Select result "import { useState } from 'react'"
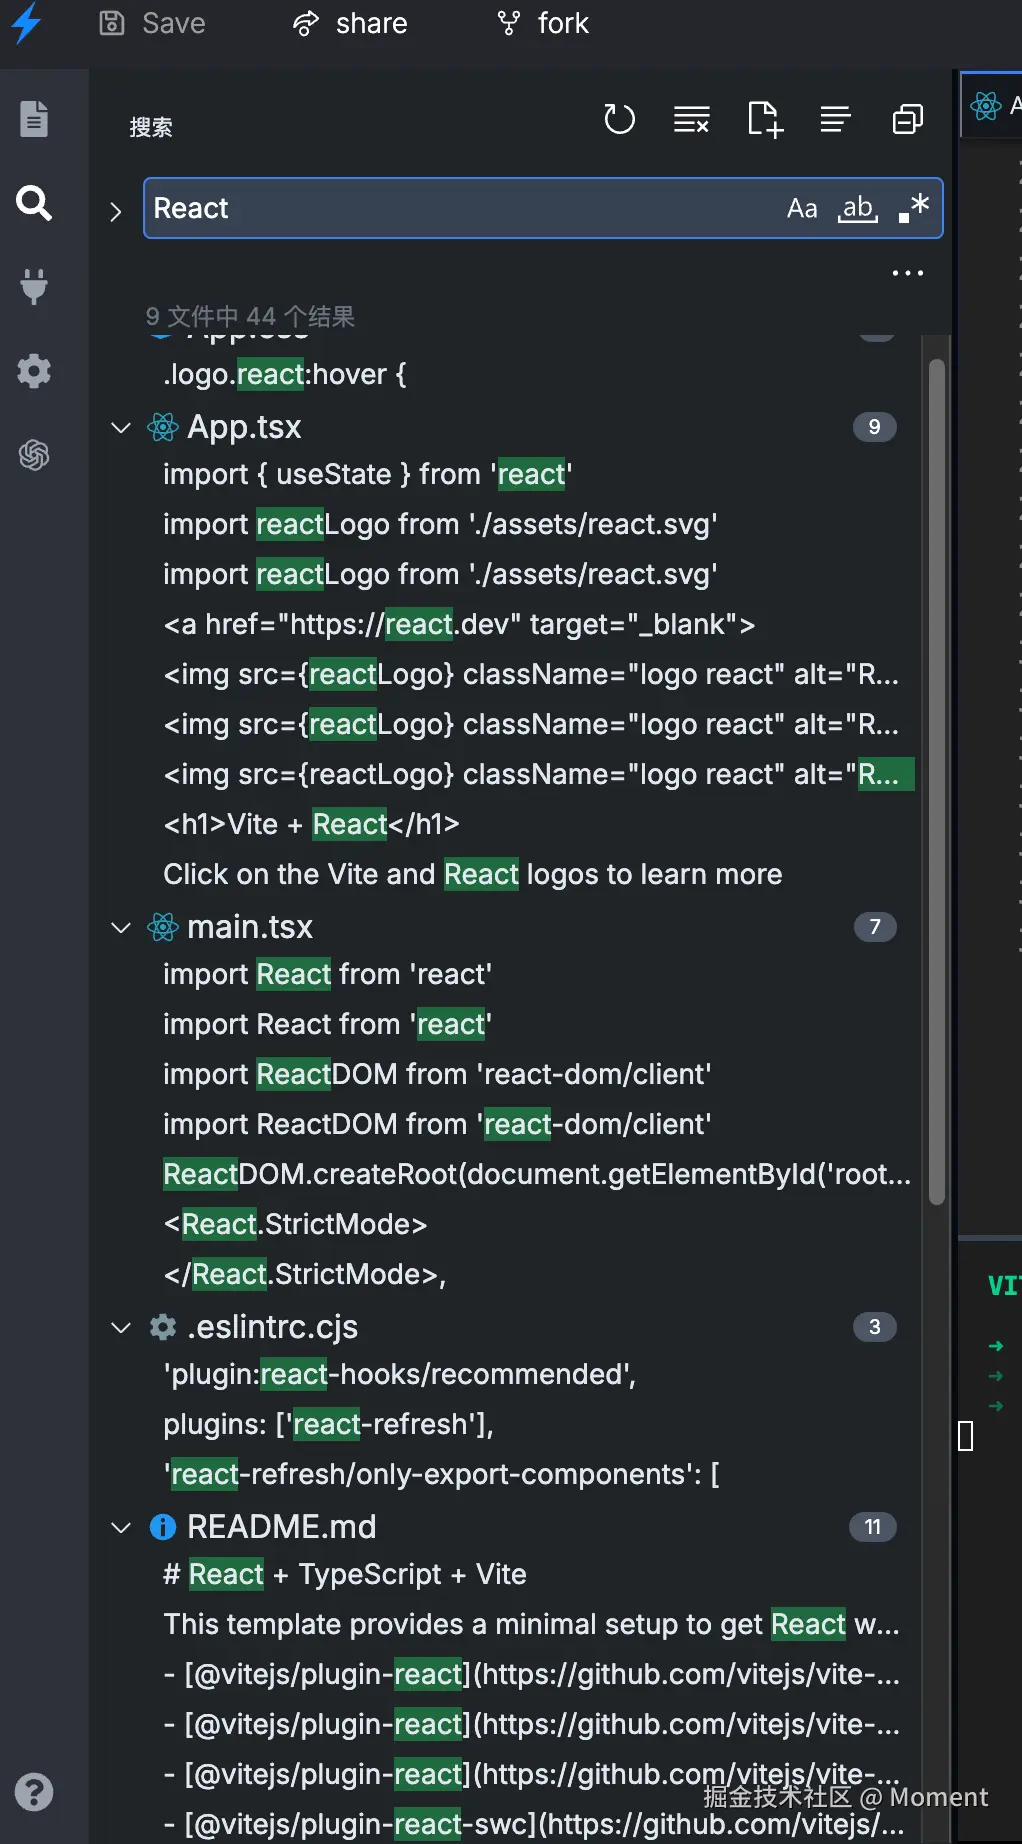The height and width of the screenshot is (1844, 1022). [368, 474]
